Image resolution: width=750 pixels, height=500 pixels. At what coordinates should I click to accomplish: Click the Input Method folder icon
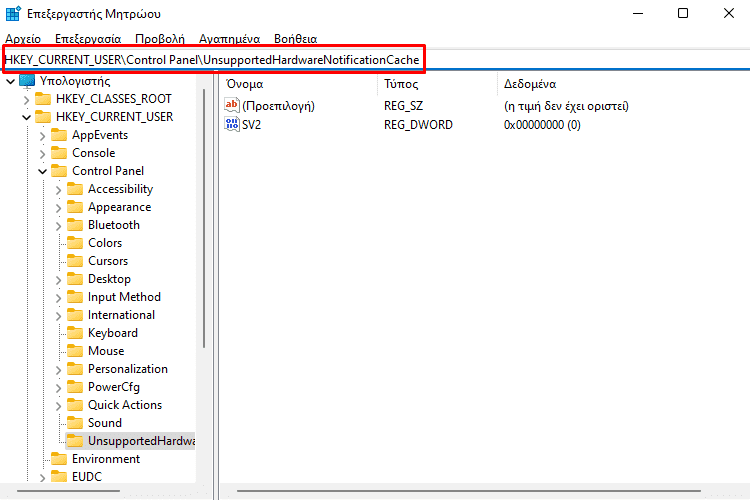[75, 297]
